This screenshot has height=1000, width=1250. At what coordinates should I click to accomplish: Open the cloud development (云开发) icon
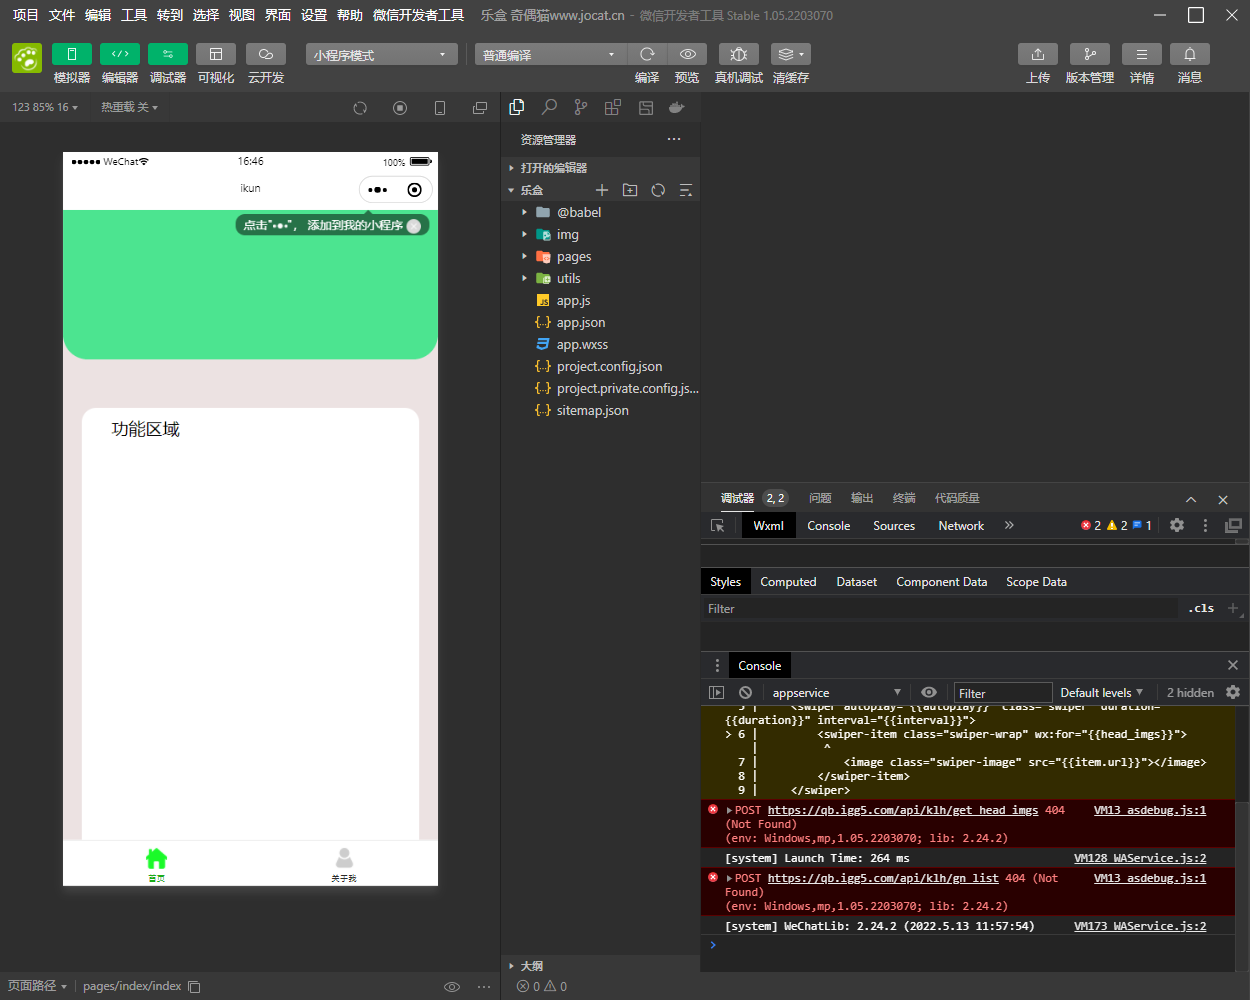click(266, 54)
